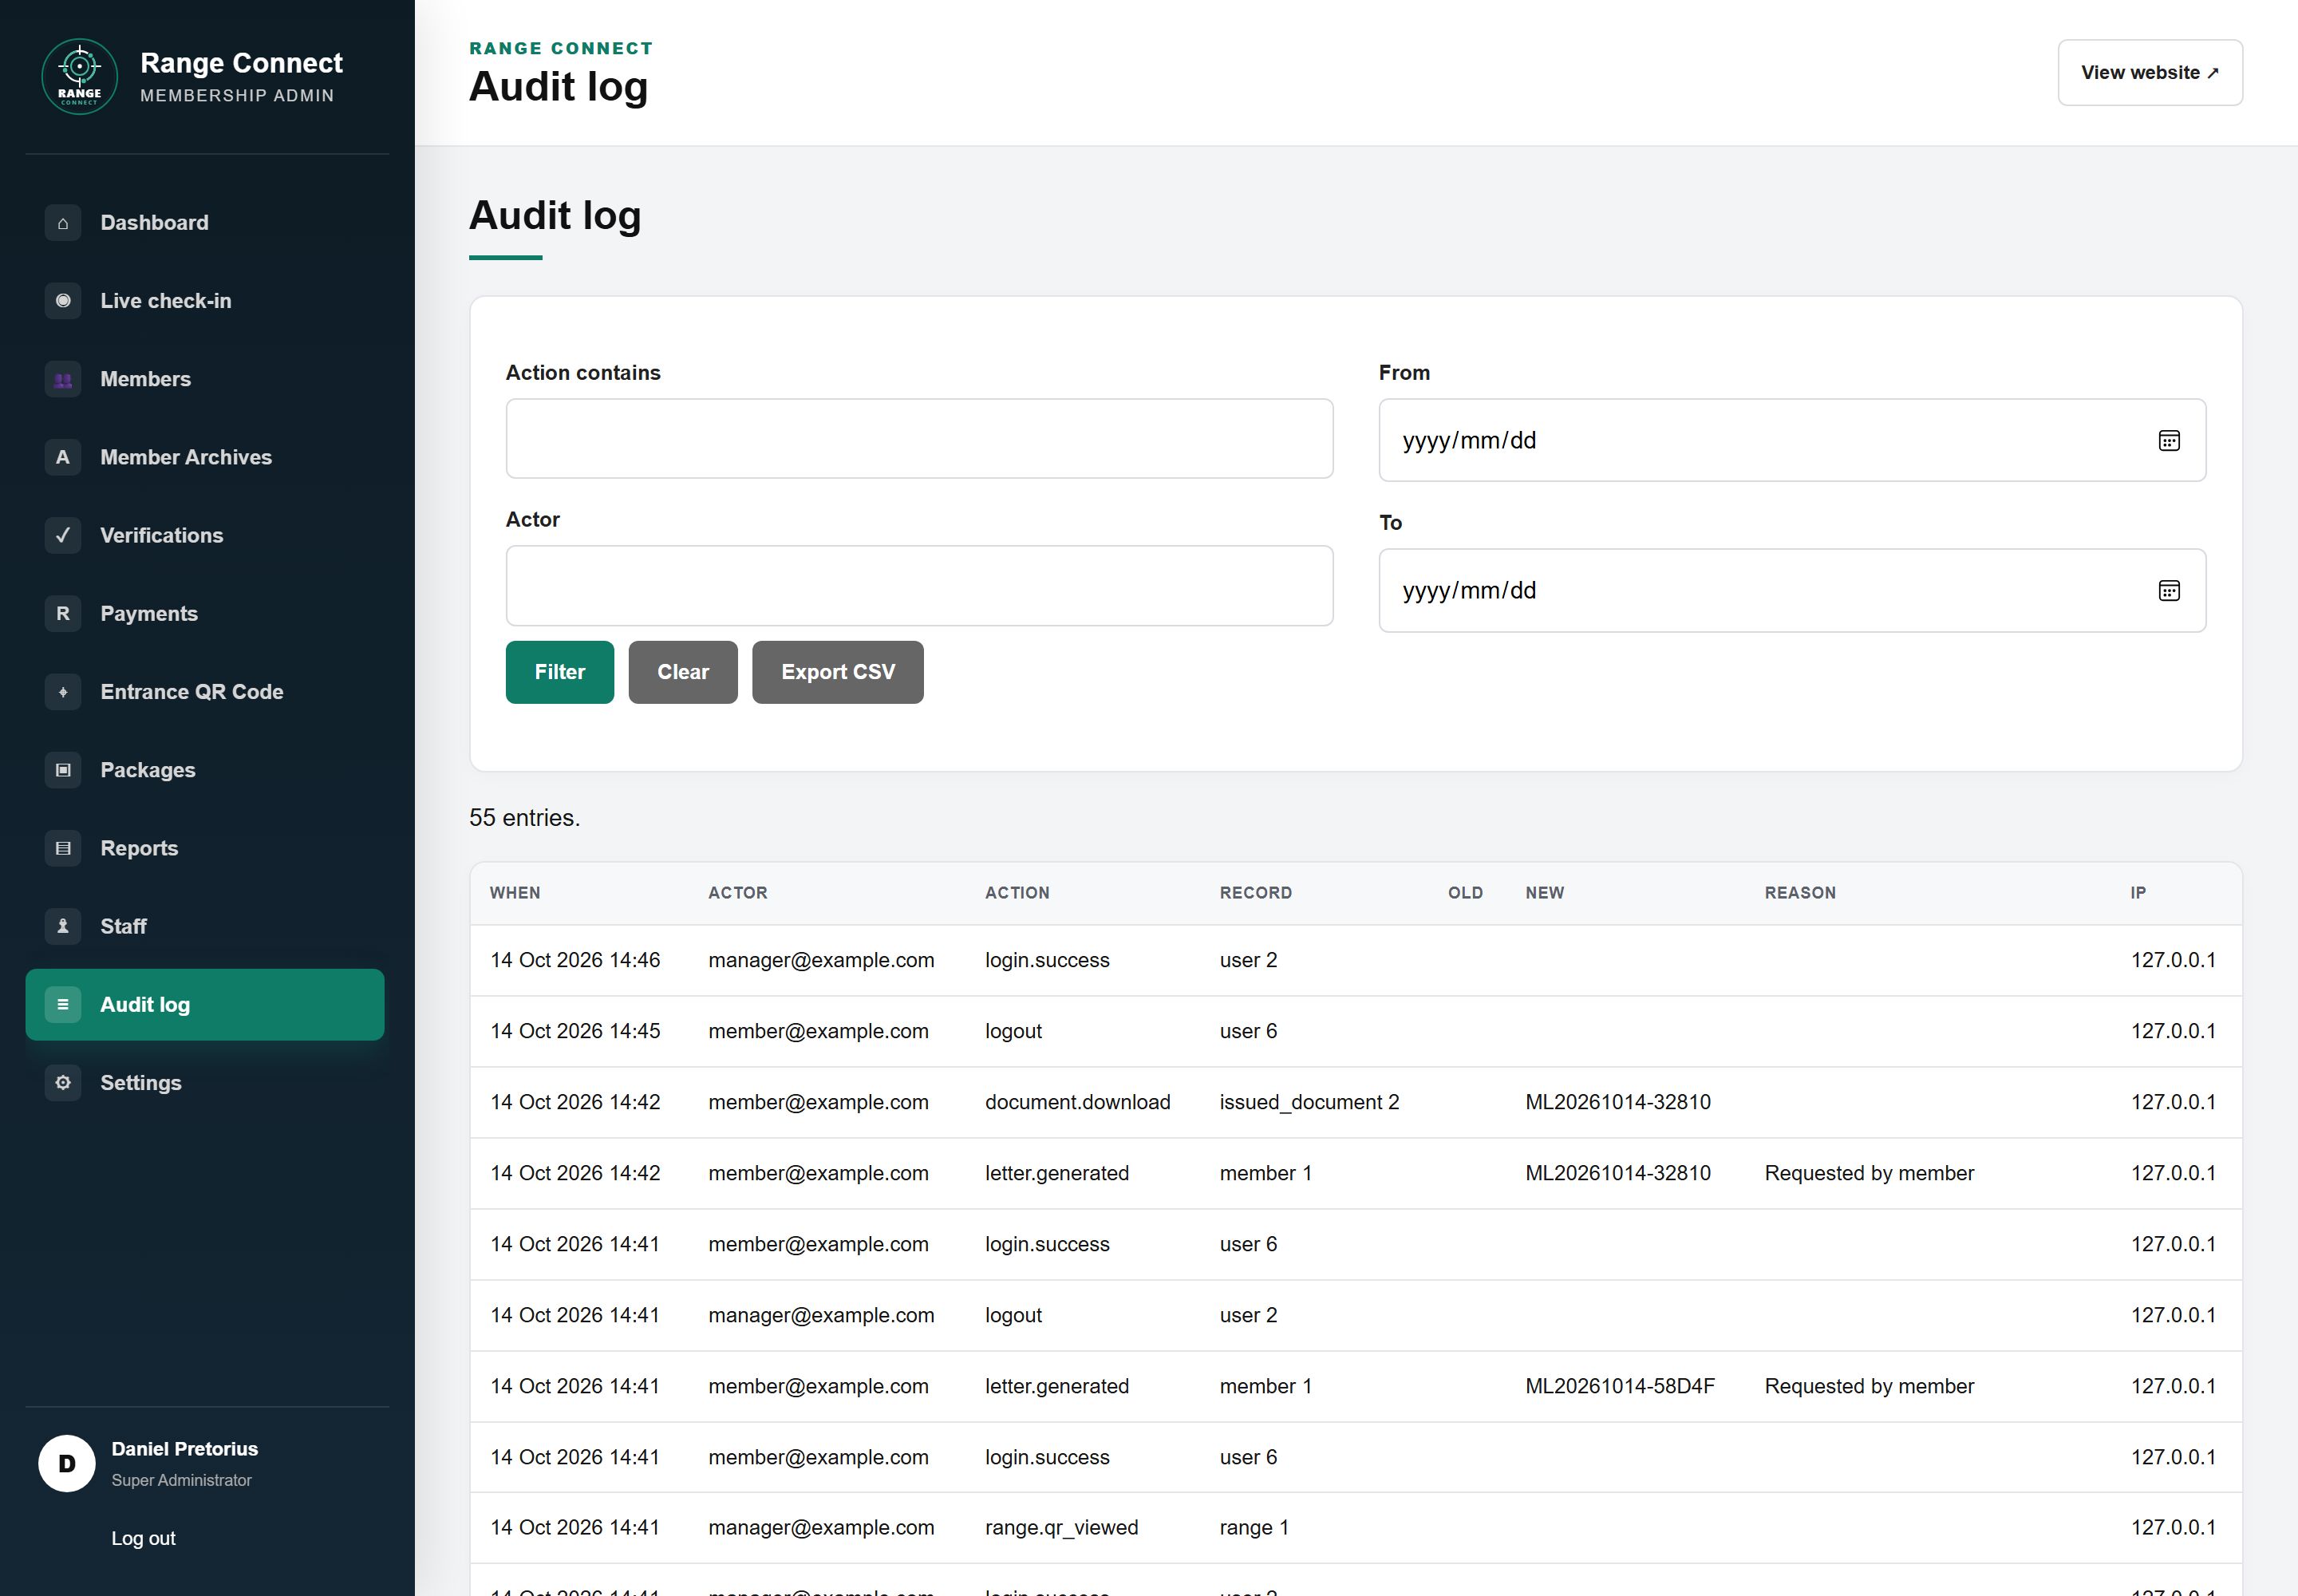Click the document.download action cell
The height and width of the screenshot is (1596, 2298).
[x=1077, y=1102]
